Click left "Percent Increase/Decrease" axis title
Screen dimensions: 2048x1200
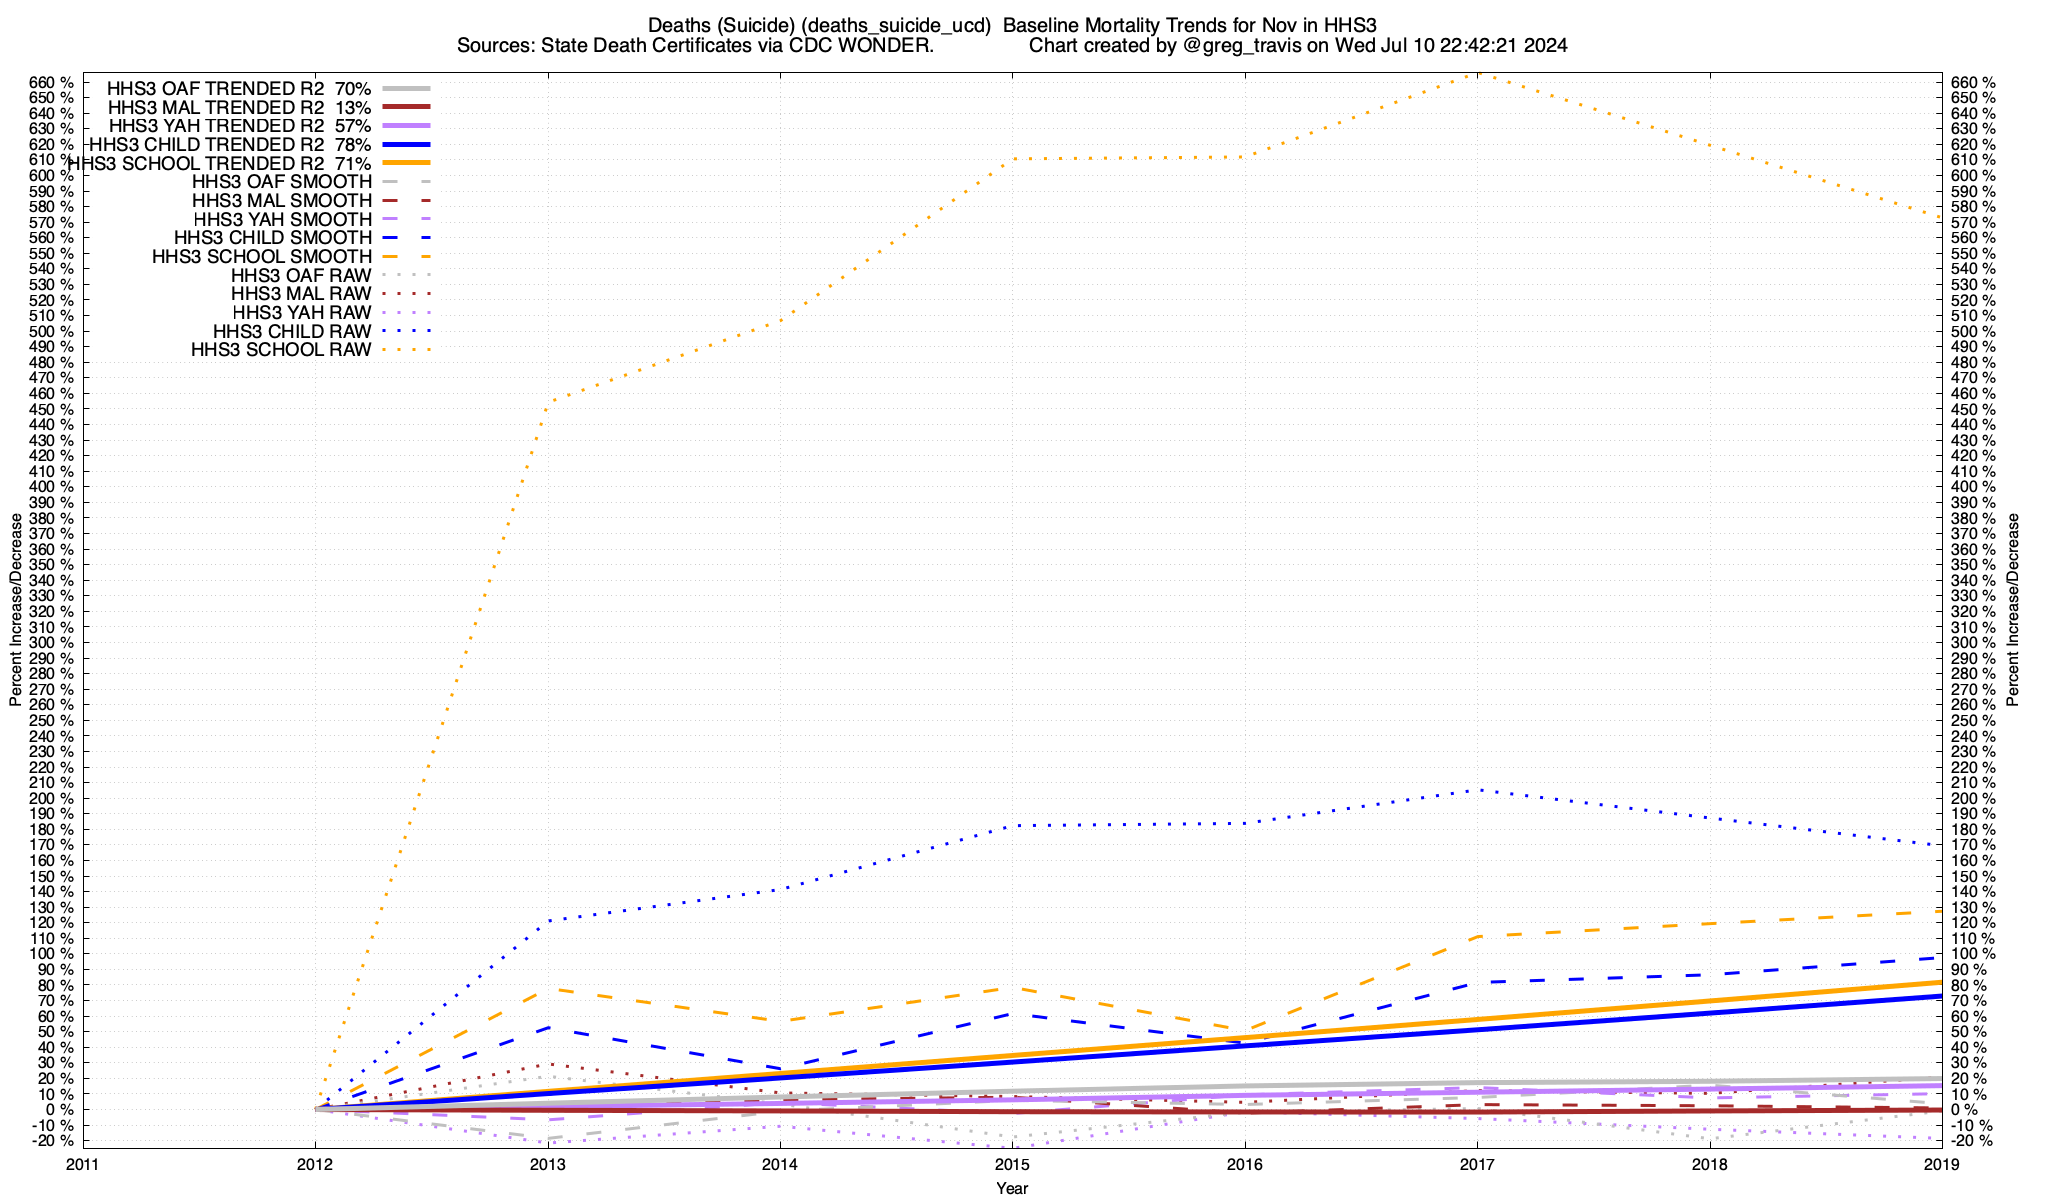click(x=16, y=610)
